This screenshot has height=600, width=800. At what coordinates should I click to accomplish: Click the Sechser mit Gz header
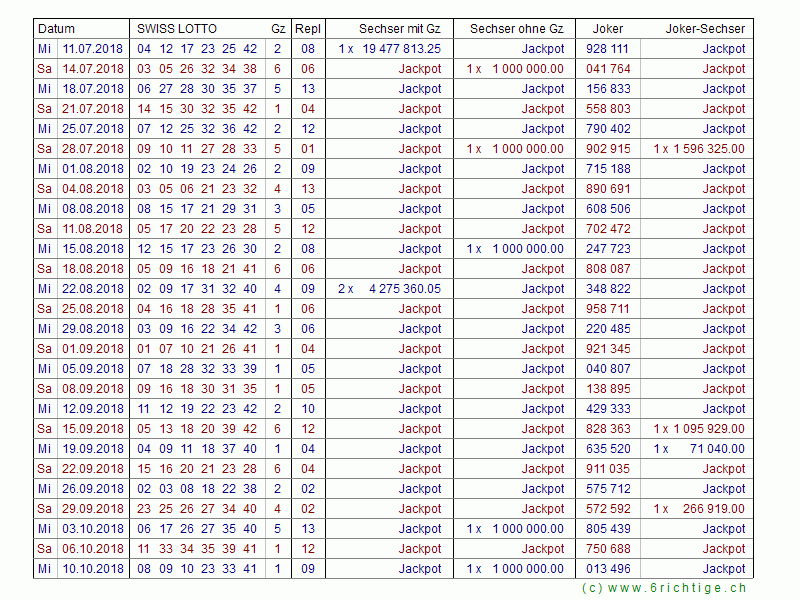pyautogui.click(x=400, y=29)
